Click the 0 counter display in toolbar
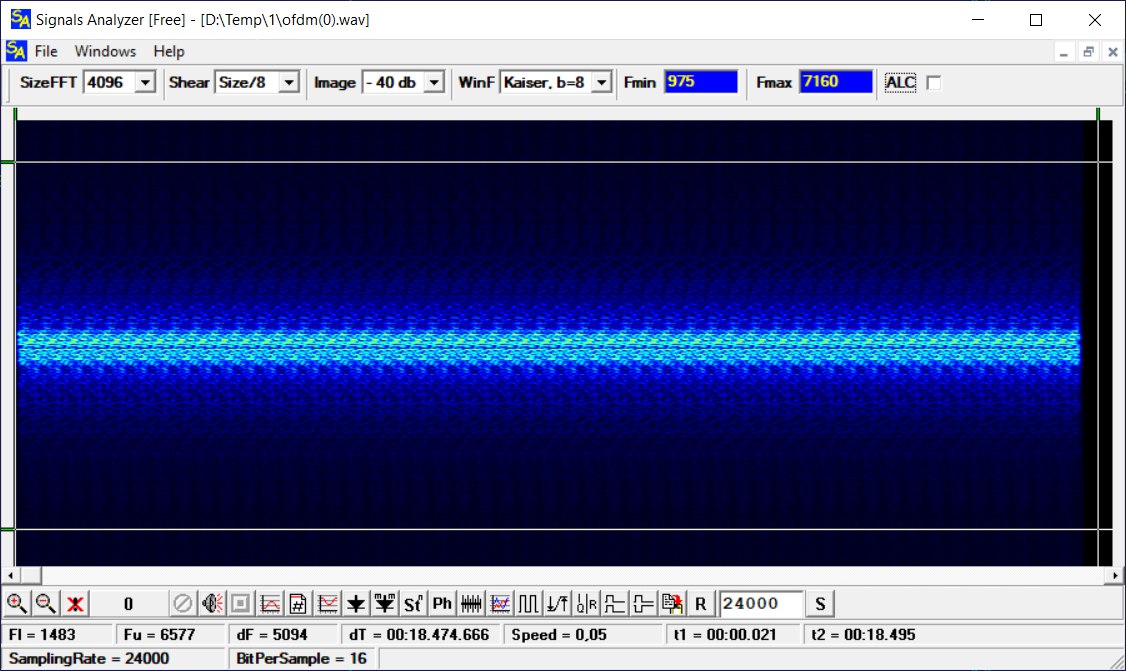1126x671 pixels. click(128, 603)
